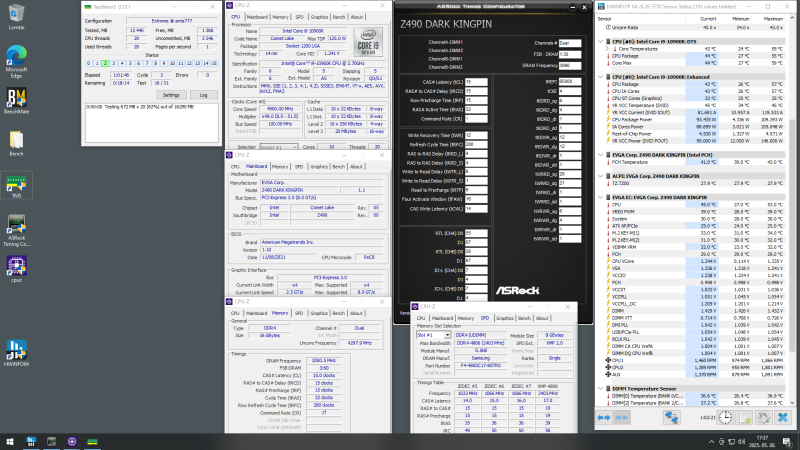Expand the Core Temperatures row in HWiNFO
The height and width of the screenshot is (450, 800).
coord(608,49)
